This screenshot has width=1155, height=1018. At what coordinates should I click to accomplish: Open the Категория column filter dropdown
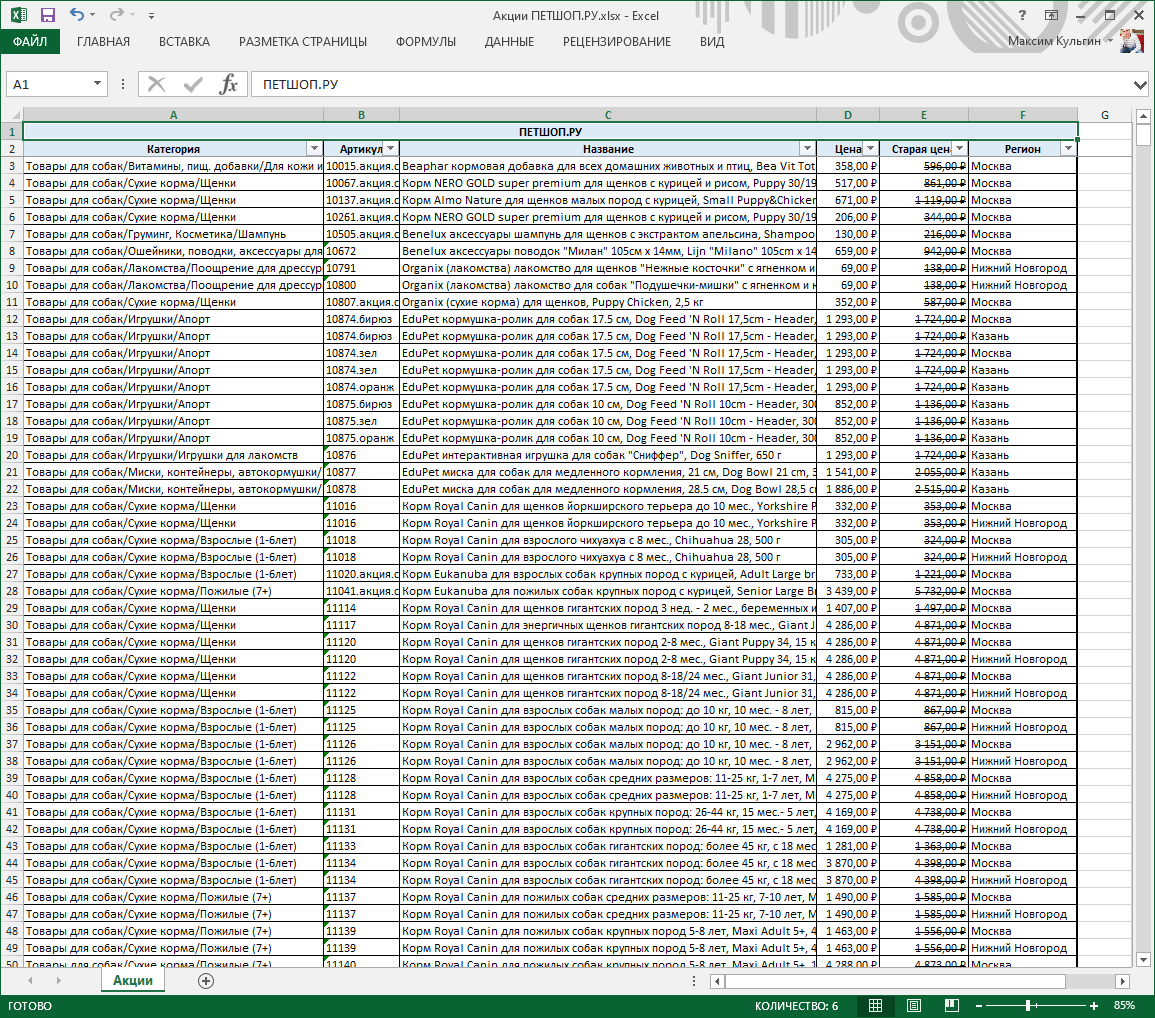click(x=315, y=149)
